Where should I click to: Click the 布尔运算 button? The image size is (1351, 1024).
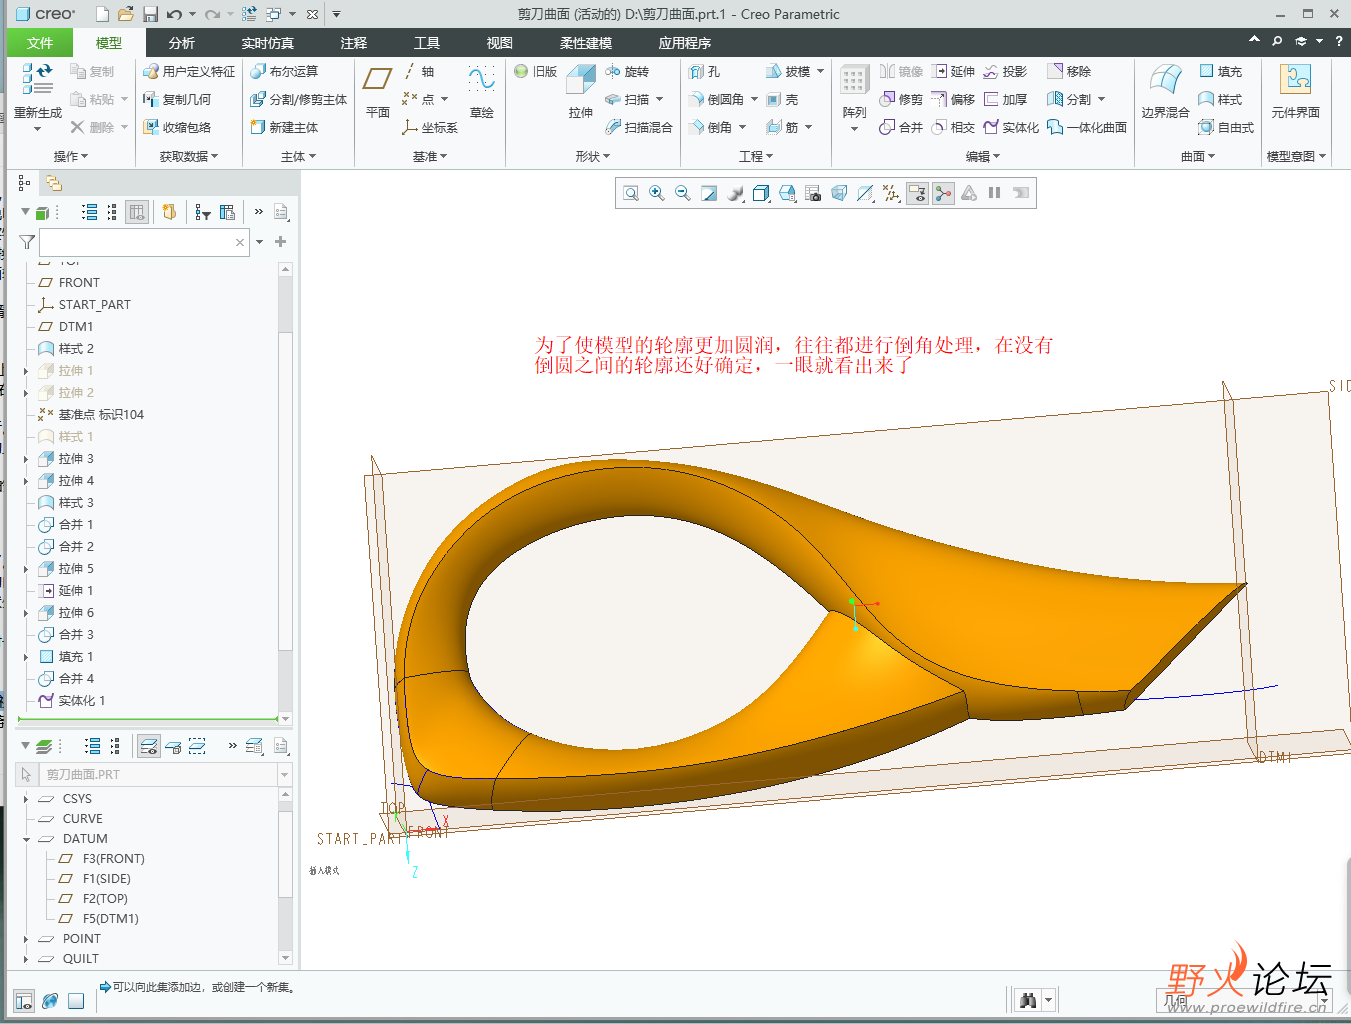point(284,72)
